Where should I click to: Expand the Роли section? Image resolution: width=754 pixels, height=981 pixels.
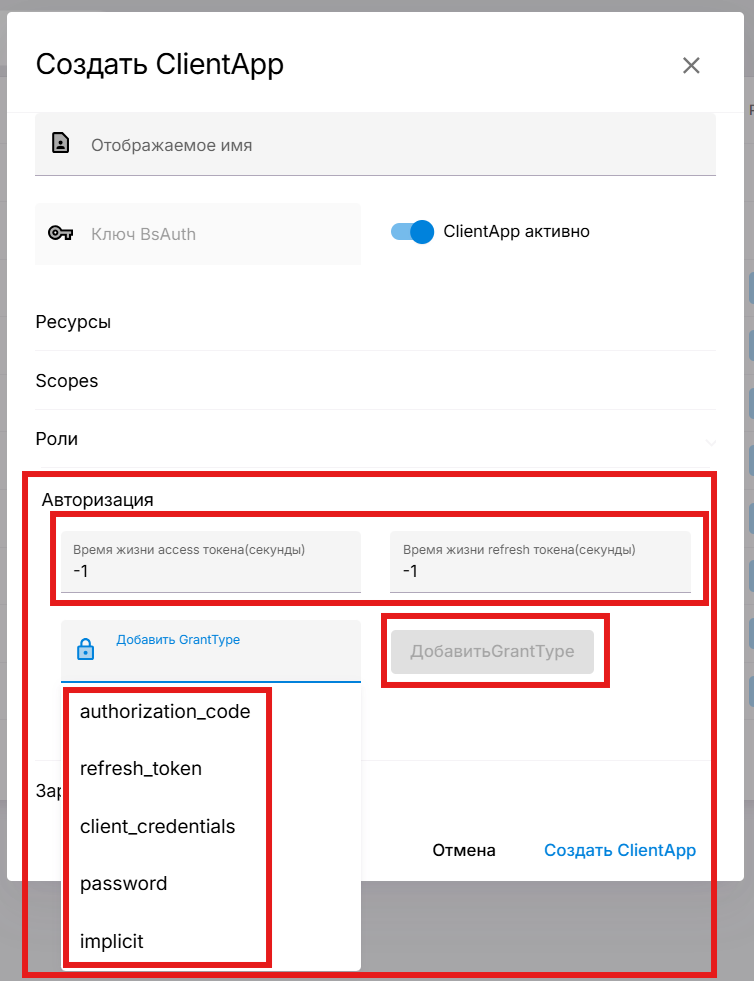click(375, 439)
